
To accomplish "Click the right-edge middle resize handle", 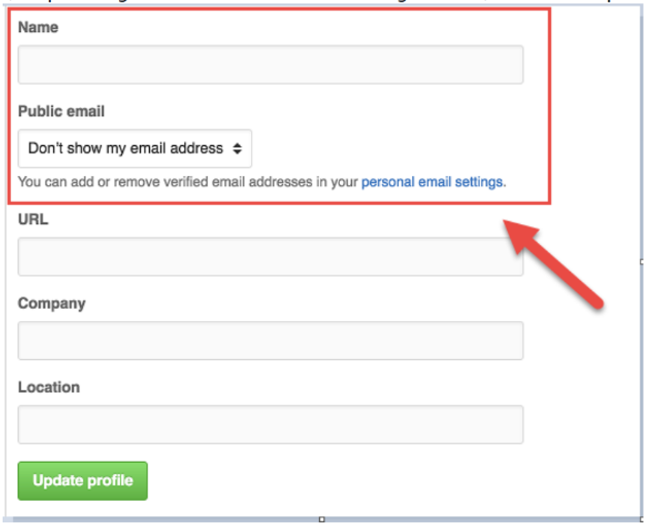I will 642,262.
